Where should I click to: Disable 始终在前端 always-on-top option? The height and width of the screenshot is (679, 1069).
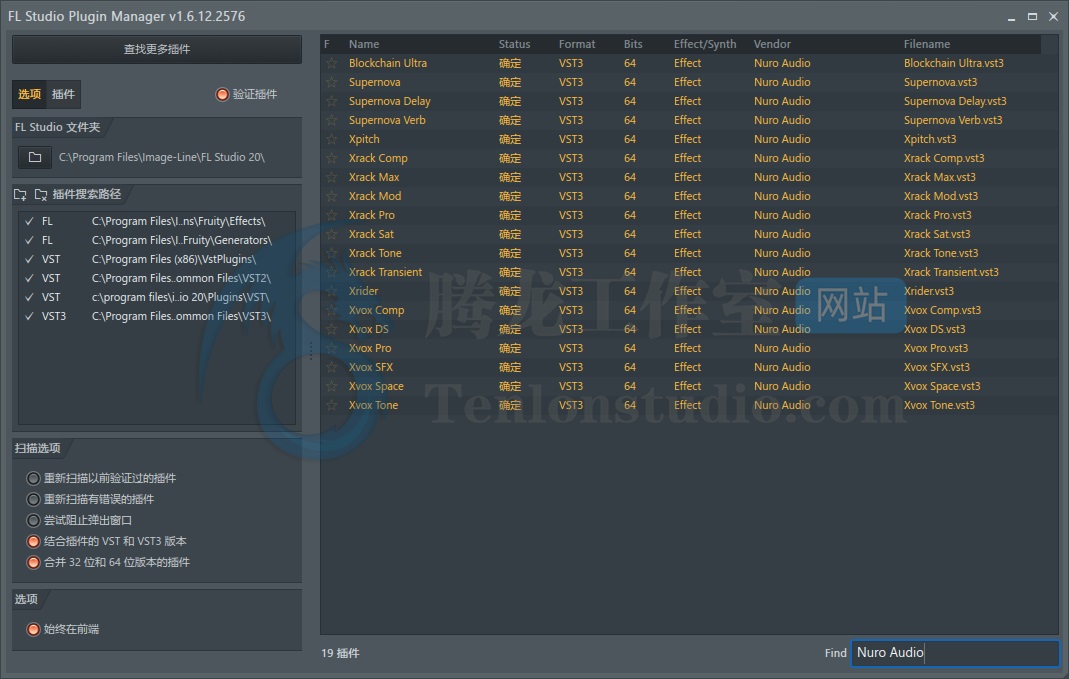[34, 629]
